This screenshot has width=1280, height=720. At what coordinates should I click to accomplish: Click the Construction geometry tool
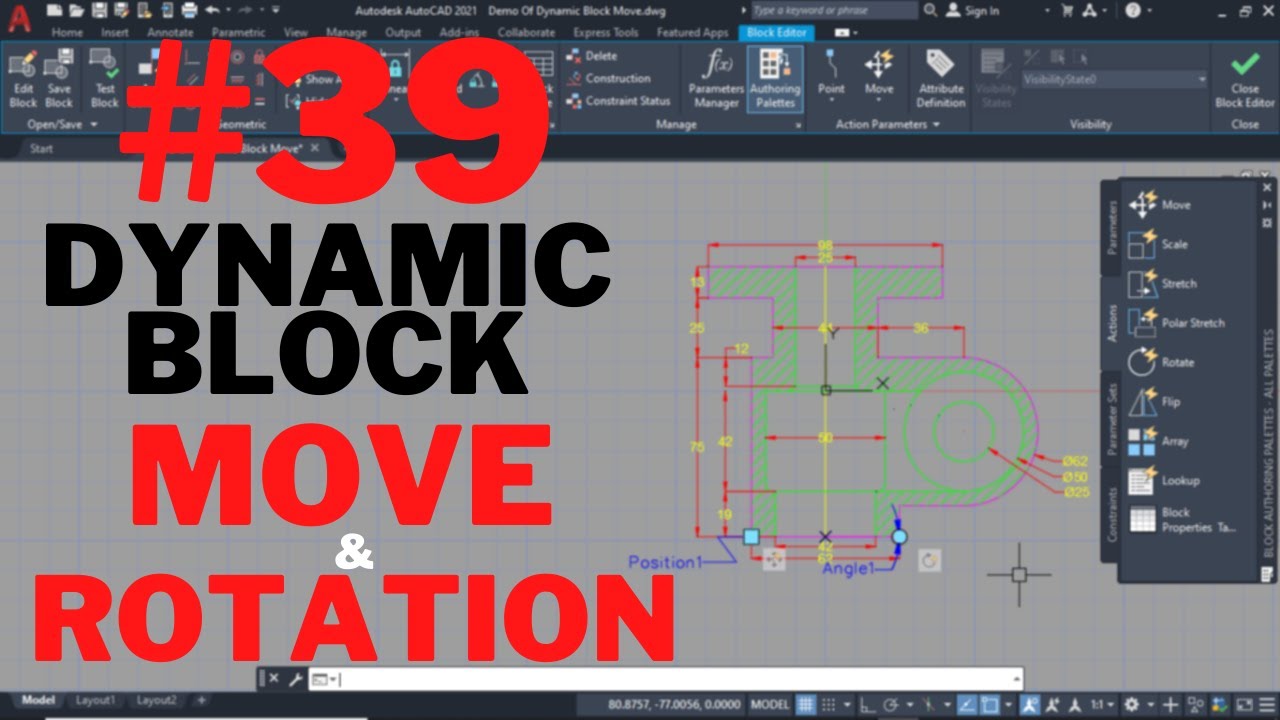[608, 78]
